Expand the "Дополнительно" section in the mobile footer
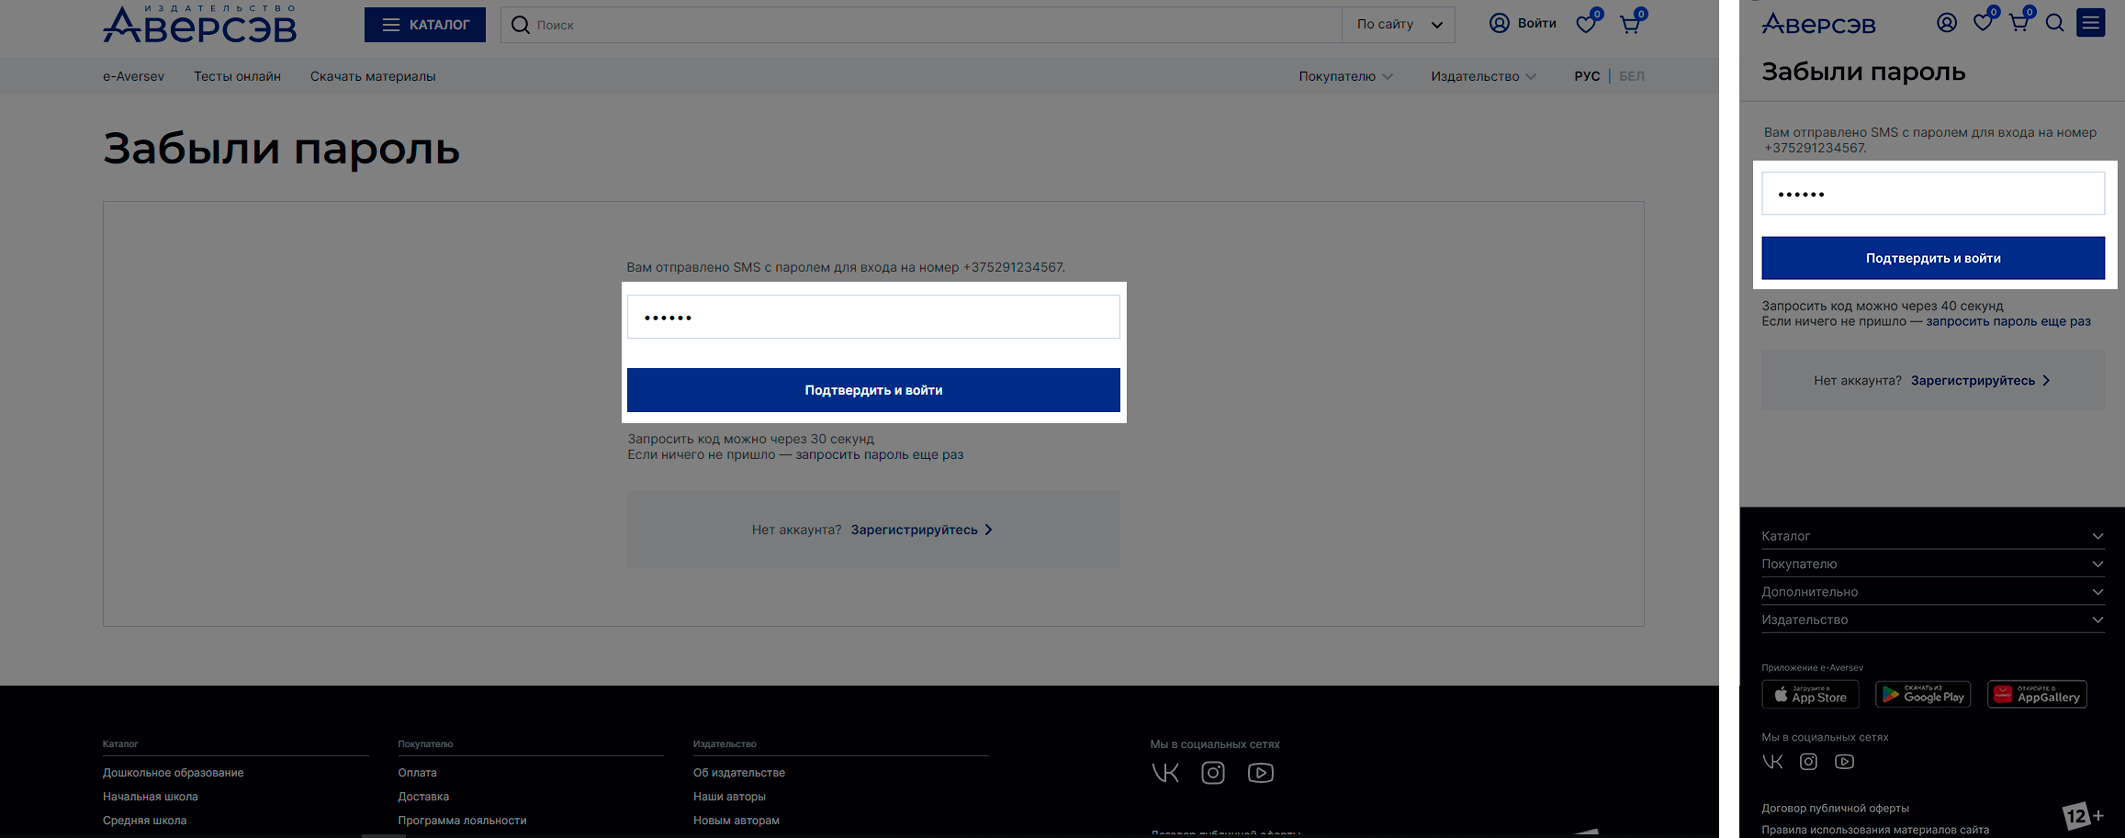 point(1932,592)
